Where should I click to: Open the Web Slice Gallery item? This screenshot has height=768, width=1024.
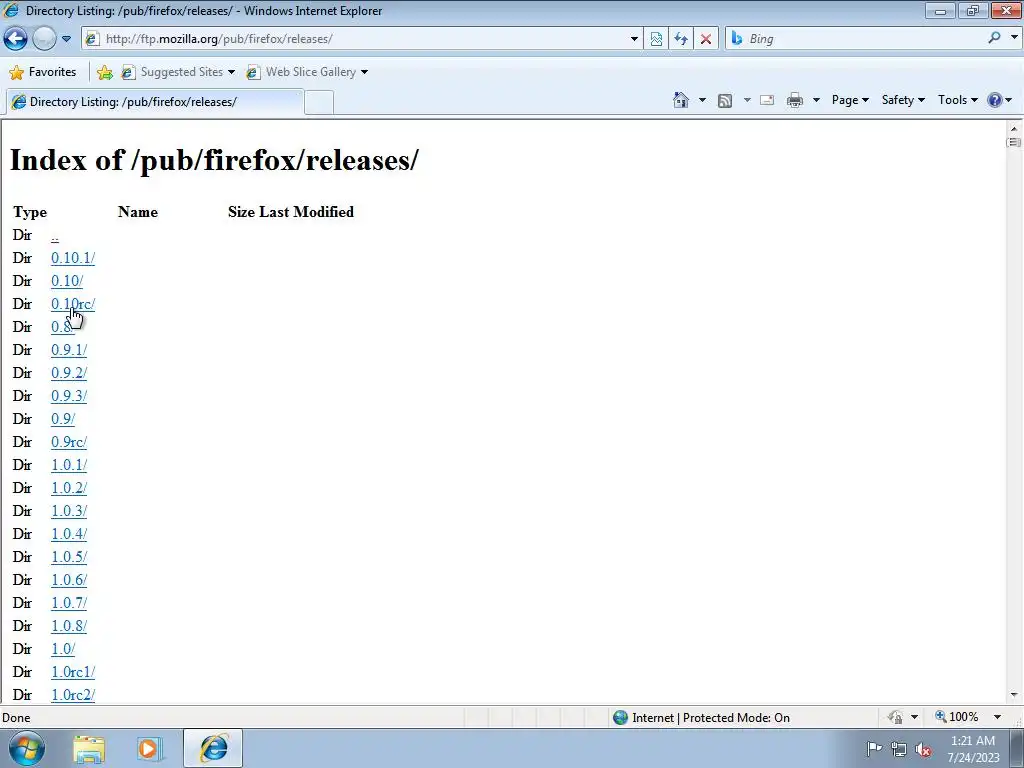point(307,72)
